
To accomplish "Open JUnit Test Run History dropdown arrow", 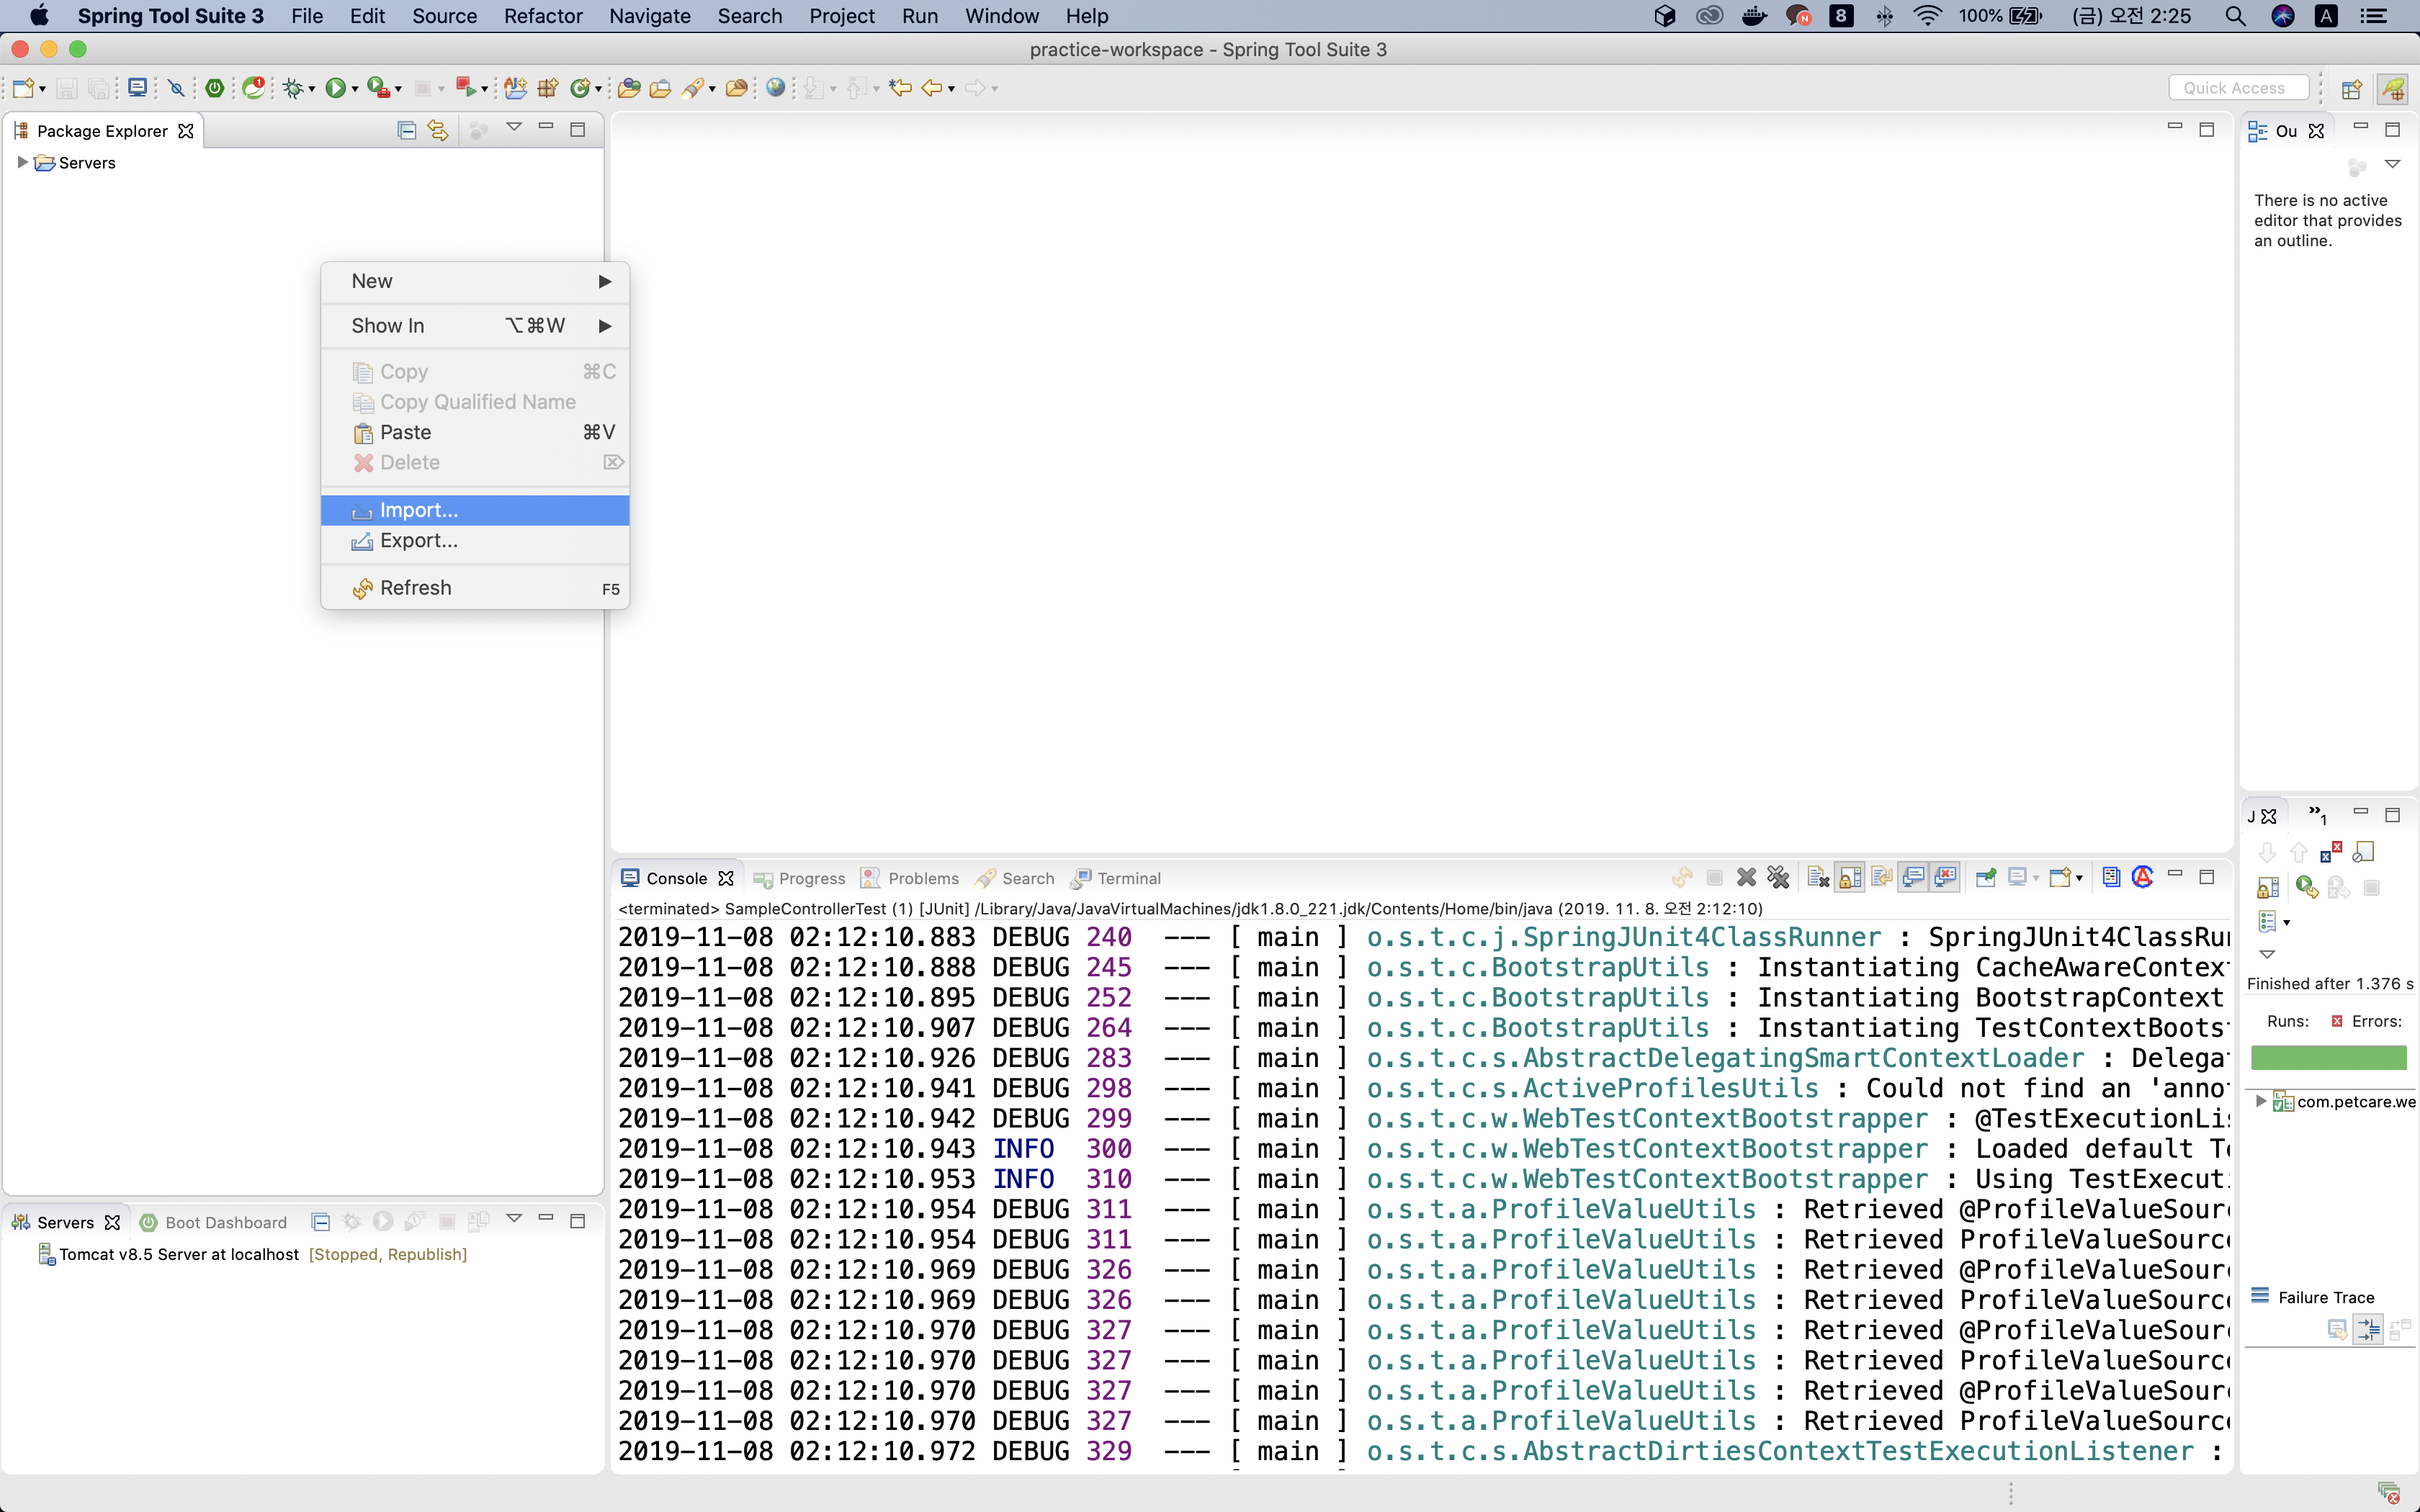I will 2286,923.
